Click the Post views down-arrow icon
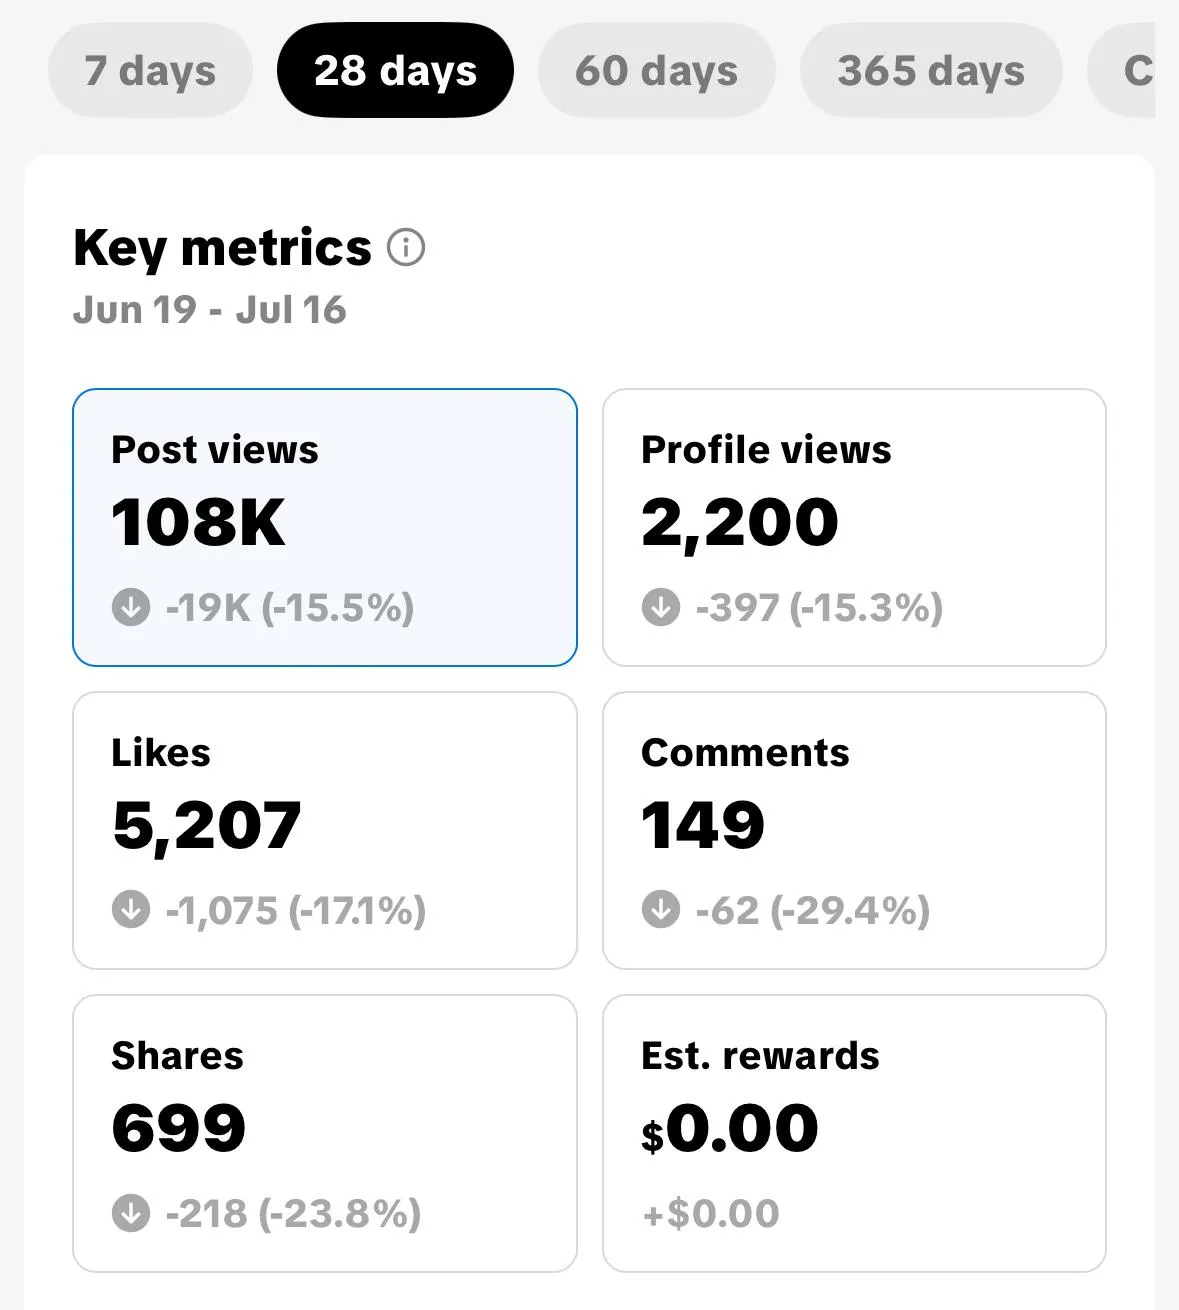The height and width of the screenshot is (1310, 1179). pos(131,607)
